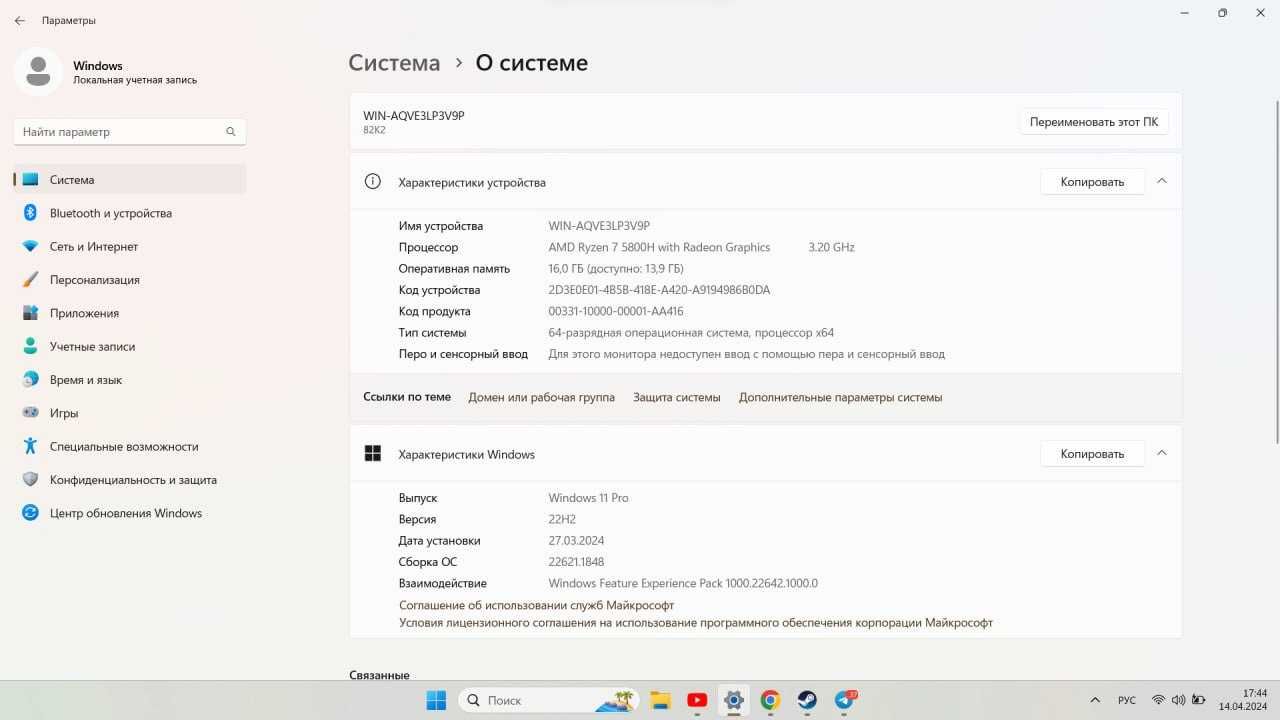Click RAM value 16,0 ГБ
The width and height of the screenshot is (1280, 720).
point(616,268)
